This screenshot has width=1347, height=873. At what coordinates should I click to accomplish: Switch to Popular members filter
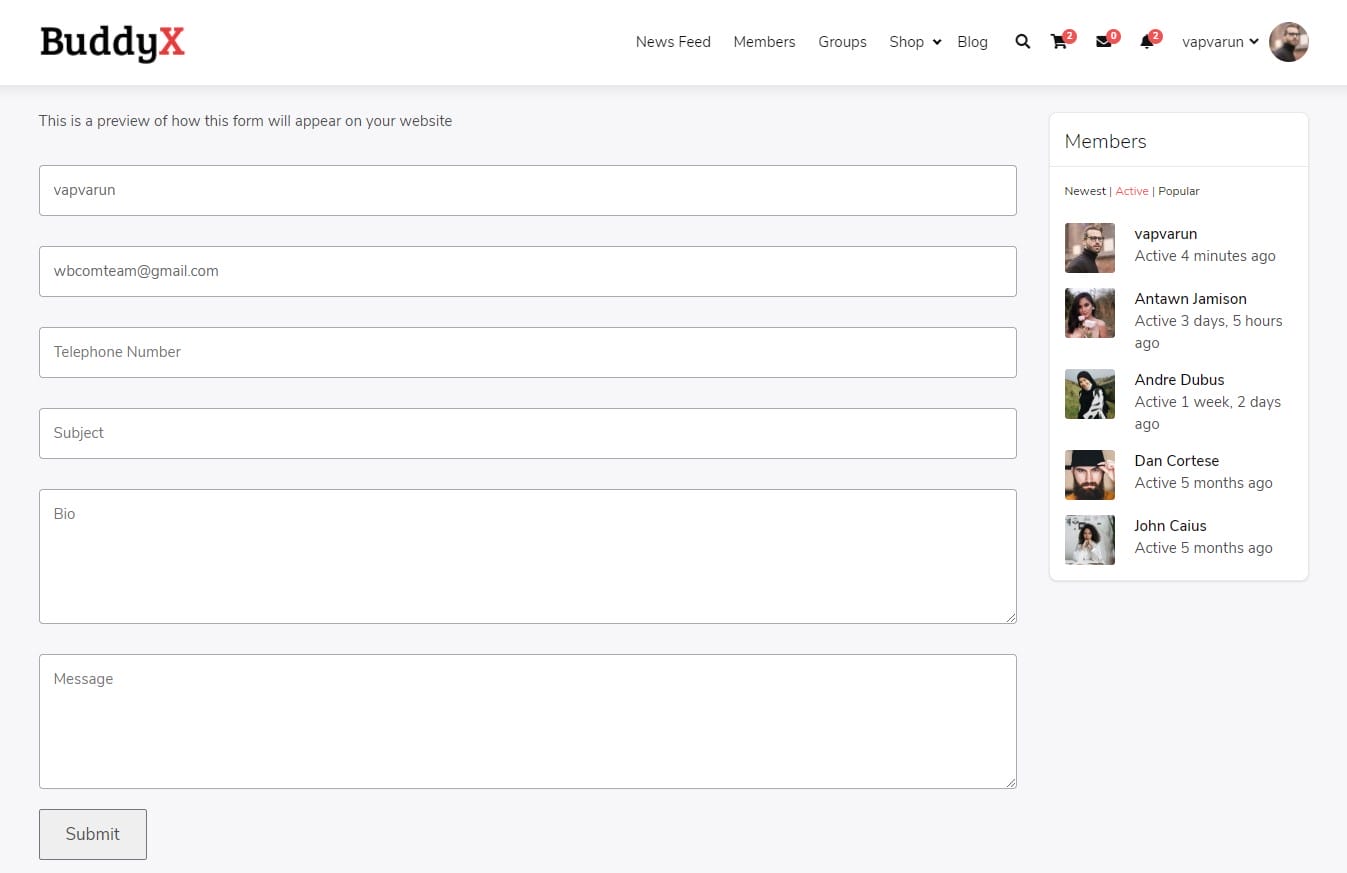[x=1178, y=191]
